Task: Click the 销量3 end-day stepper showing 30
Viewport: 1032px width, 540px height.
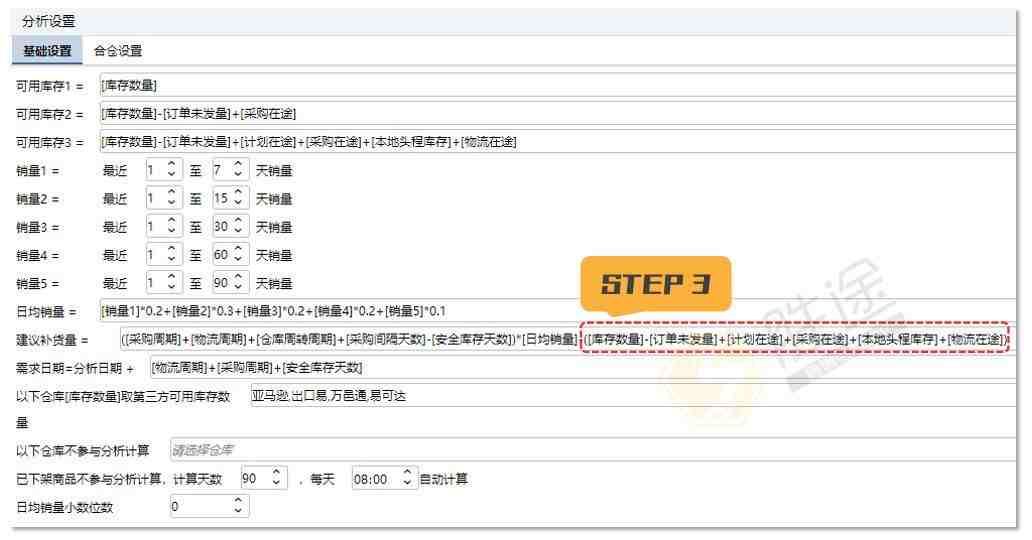Action: pyautogui.click(x=229, y=227)
